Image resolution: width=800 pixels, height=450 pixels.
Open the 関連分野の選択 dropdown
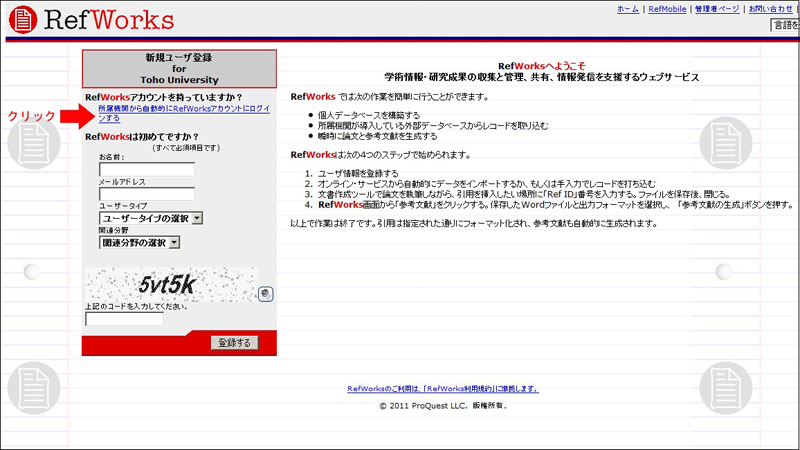click(x=139, y=242)
